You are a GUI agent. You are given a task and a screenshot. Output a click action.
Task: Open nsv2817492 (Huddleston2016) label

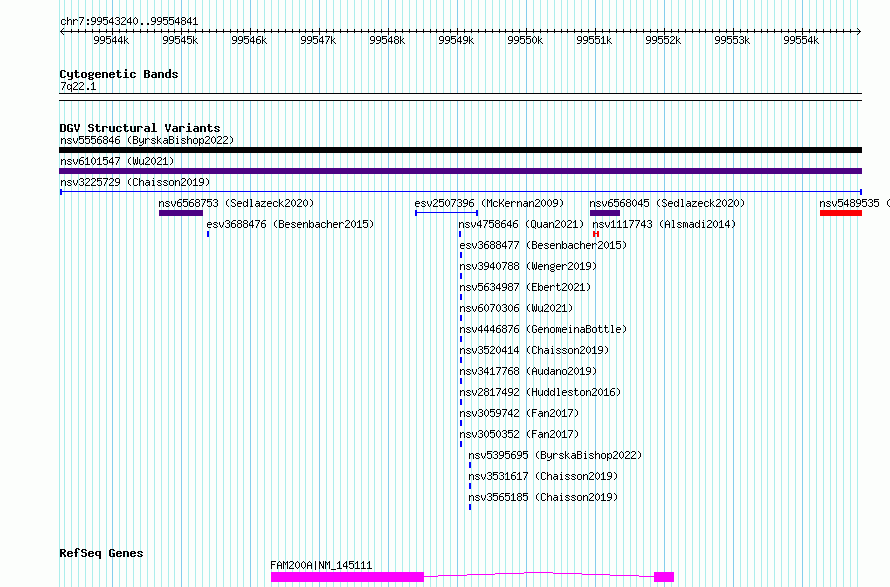click(x=540, y=392)
